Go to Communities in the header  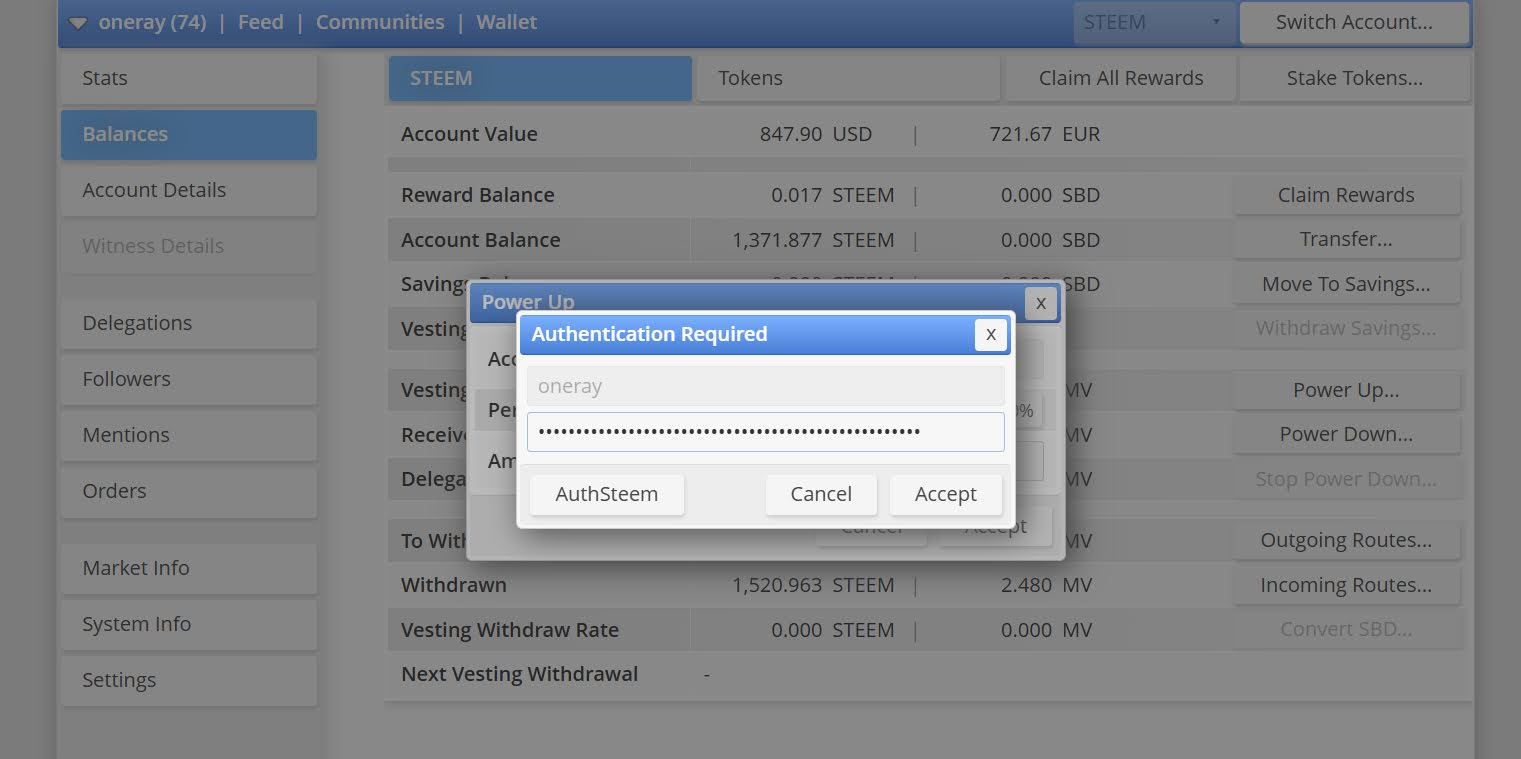pyautogui.click(x=380, y=22)
